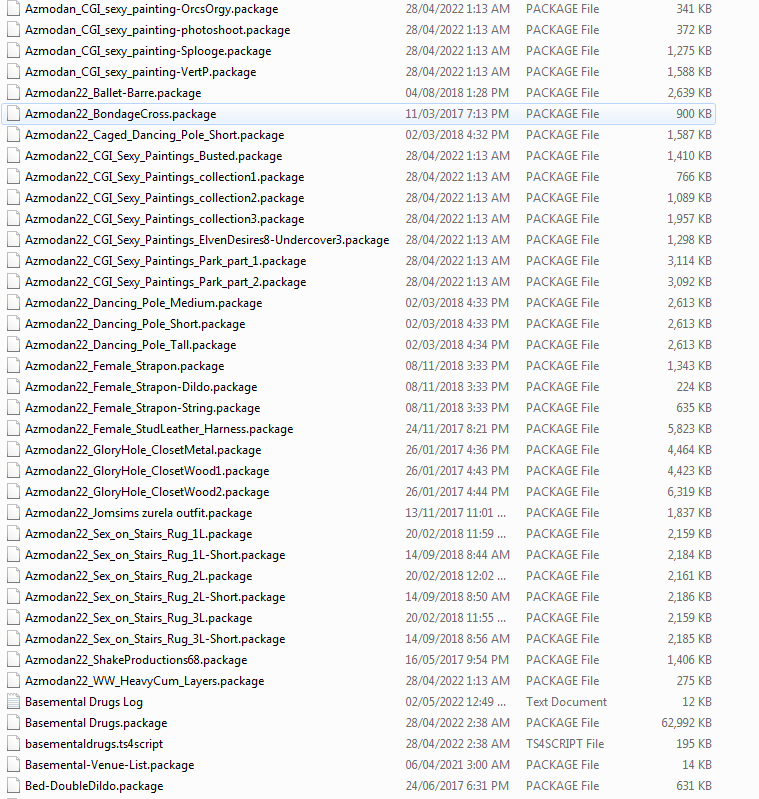Select the file name Azmodan22_Jomsims zurela outfit.package

139,513
